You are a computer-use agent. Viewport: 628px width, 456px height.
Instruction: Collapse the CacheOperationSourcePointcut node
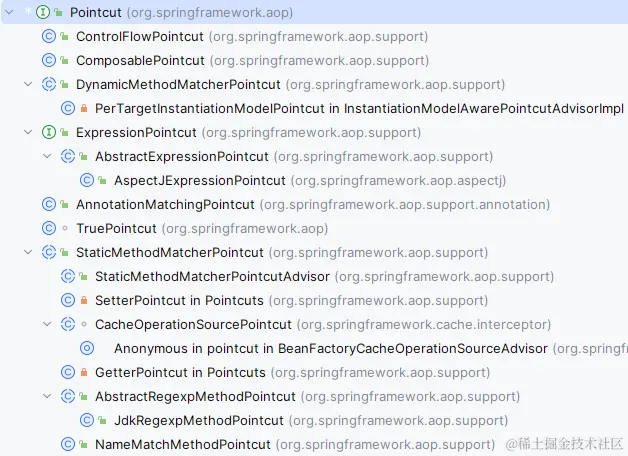pos(47,324)
